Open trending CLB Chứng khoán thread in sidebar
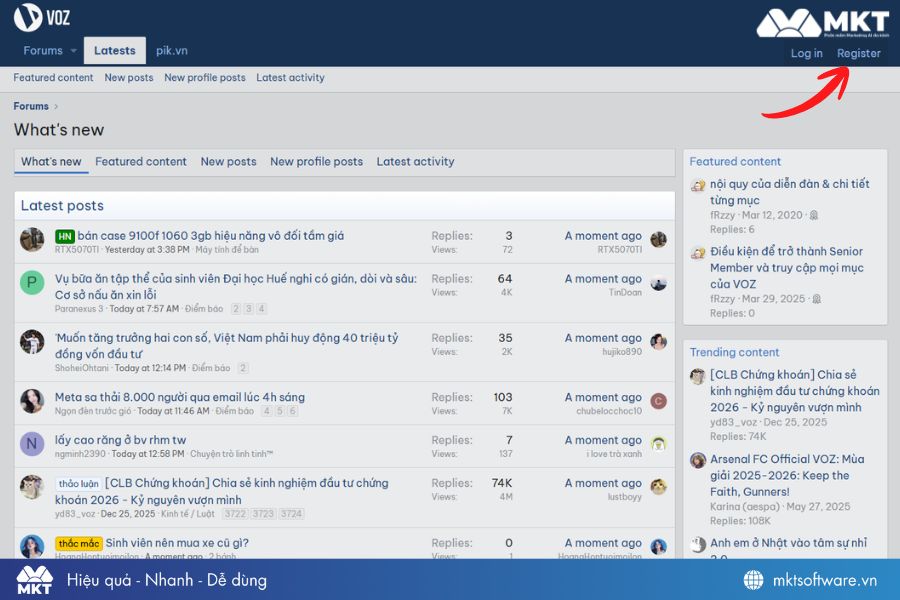This screenshot has height=600, width=900. pos(794,391)
